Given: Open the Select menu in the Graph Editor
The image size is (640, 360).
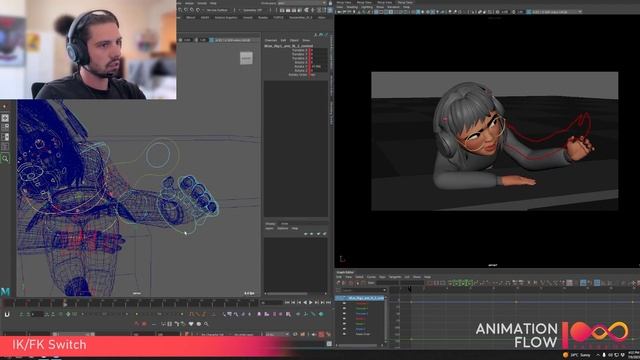Looking at the screenshot, I should click(359, 277).
